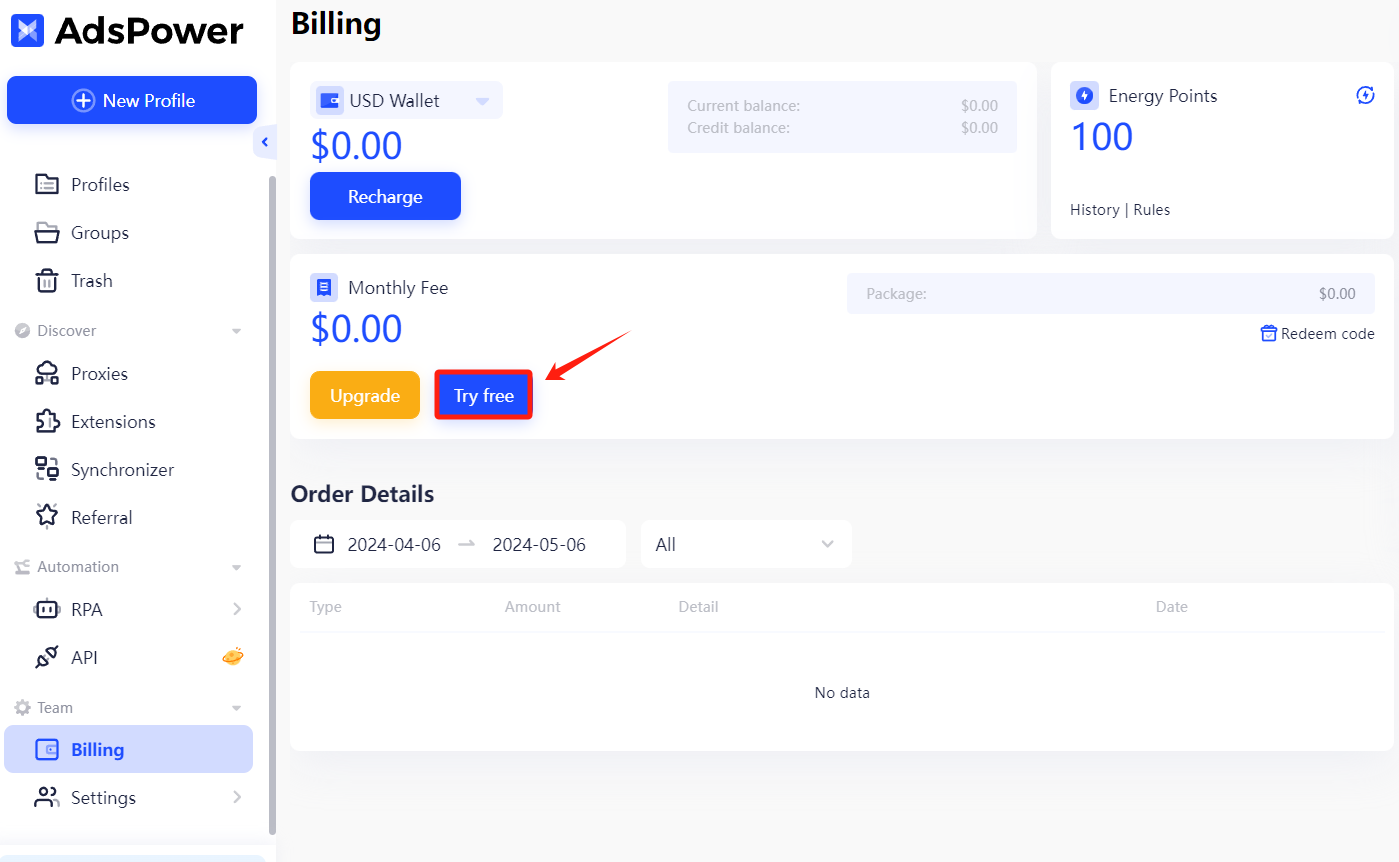Collapse the Discover section chevron
Viewport: 1399px width, 862px height.
236,330
